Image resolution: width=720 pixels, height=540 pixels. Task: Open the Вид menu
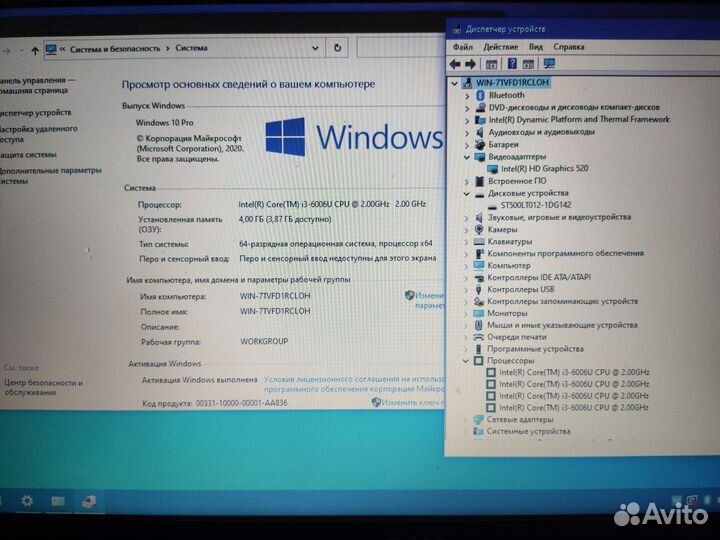coord(535,47)
